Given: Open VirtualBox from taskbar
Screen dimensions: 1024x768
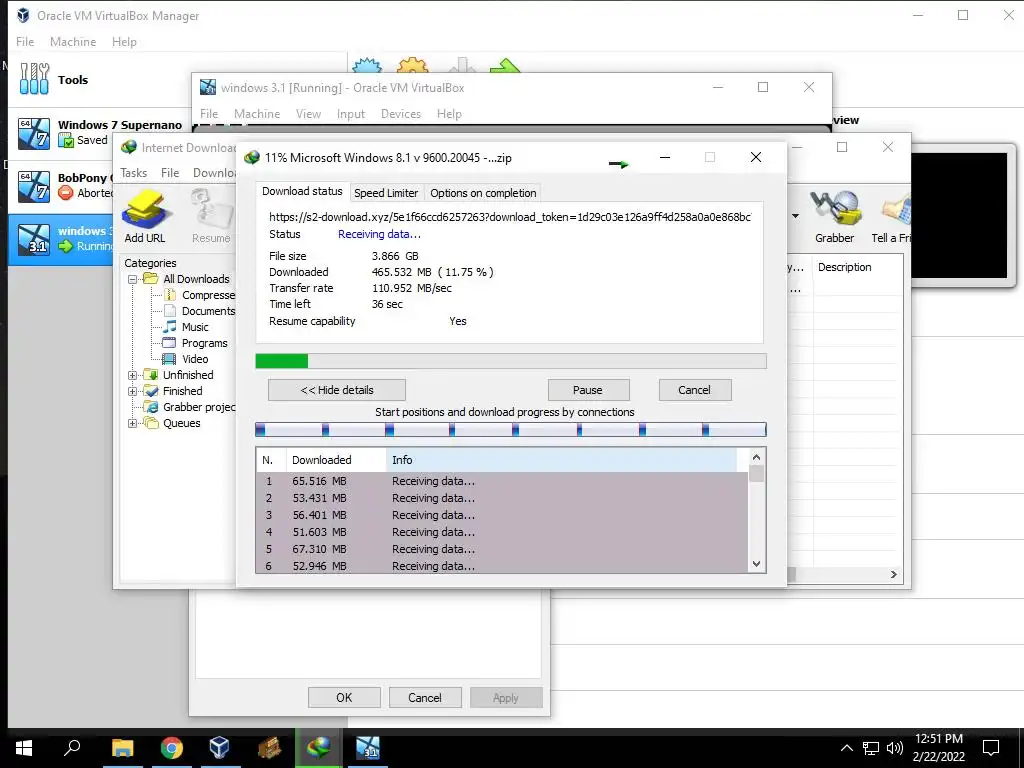Looking at the screenshot, I should [219, 748].
